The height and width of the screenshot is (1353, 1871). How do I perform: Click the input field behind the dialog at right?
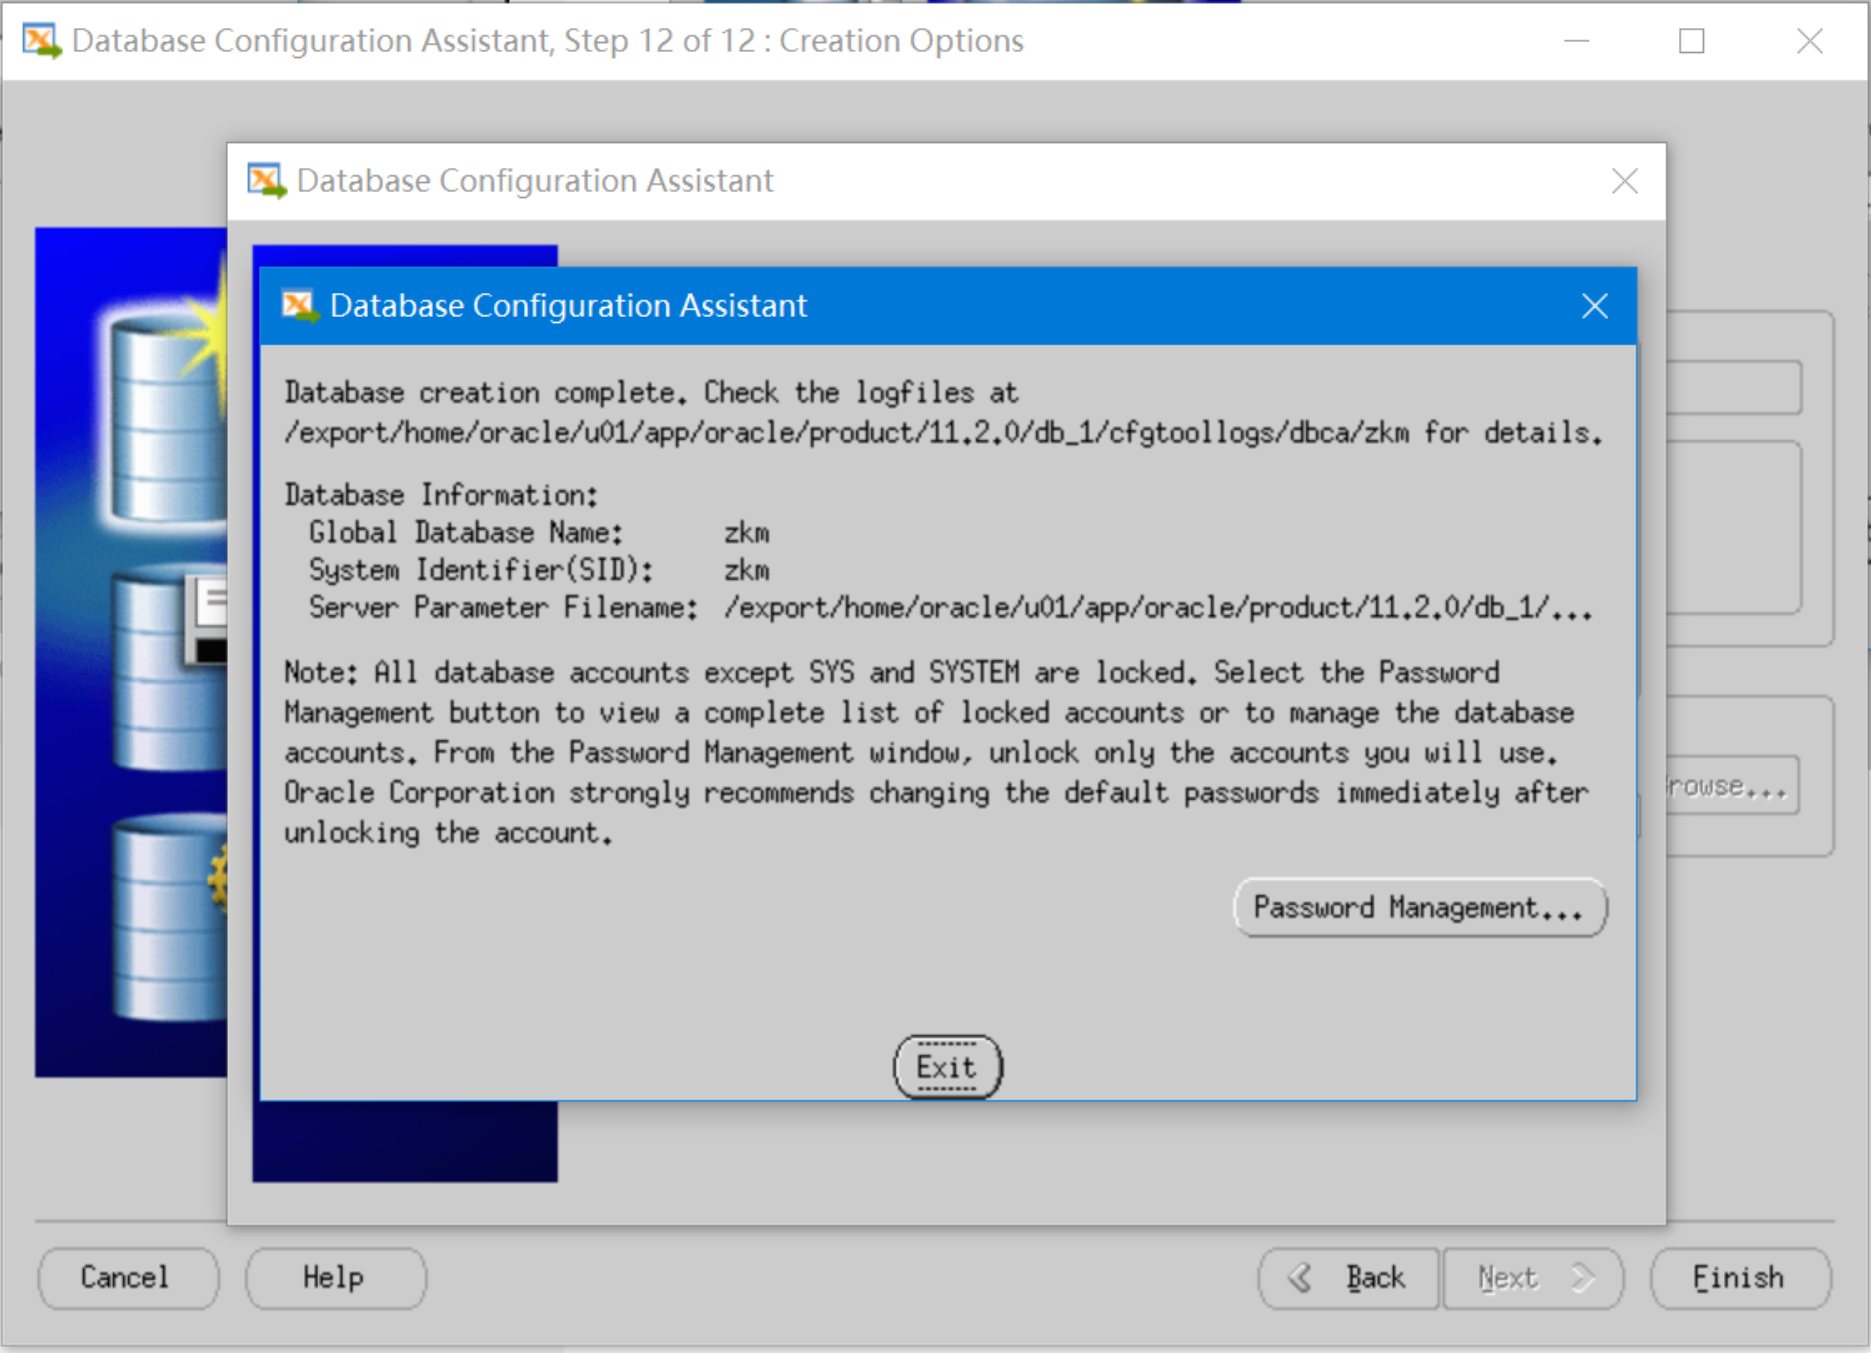pos(1734,387)
